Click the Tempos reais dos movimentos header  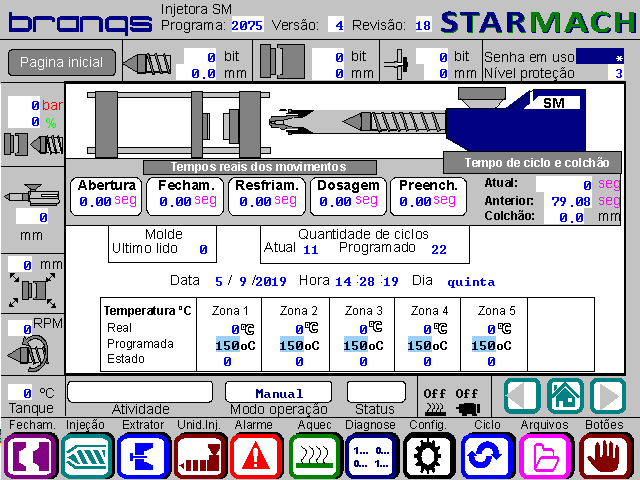tap(260, 167)
